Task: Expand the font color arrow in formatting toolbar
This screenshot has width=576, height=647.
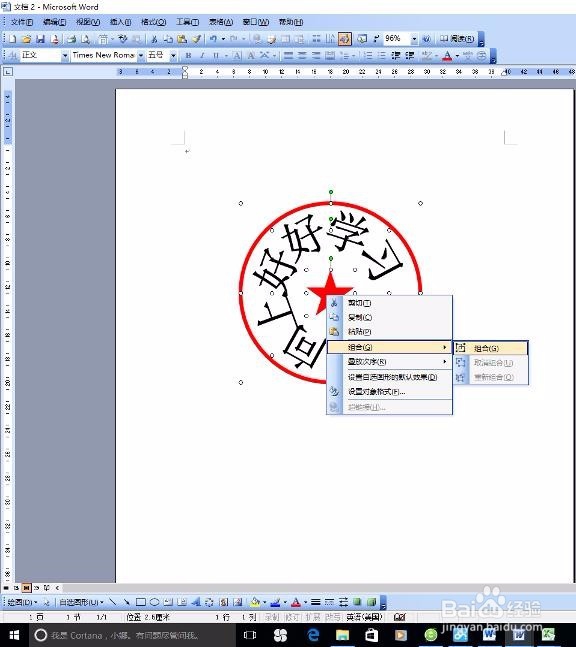Action: click(x=457, y=56)
